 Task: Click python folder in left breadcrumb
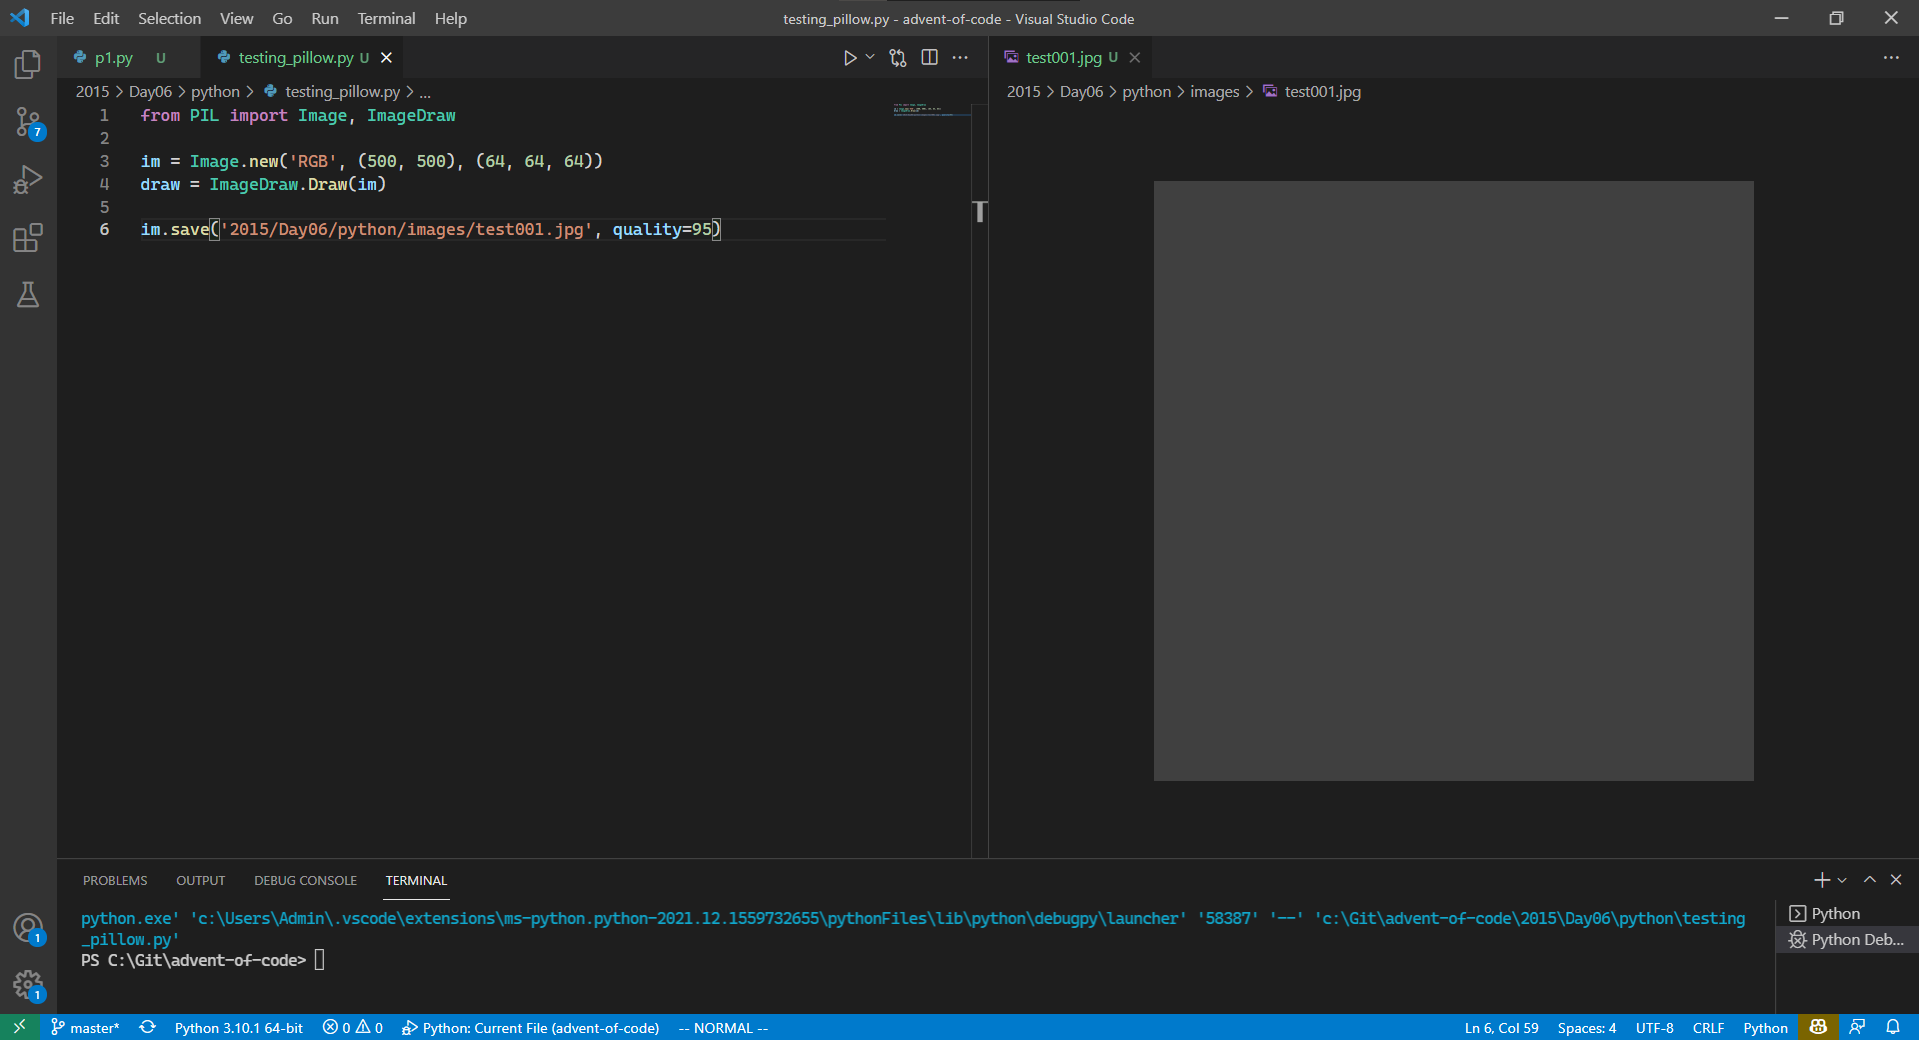(x=215, y=91)
